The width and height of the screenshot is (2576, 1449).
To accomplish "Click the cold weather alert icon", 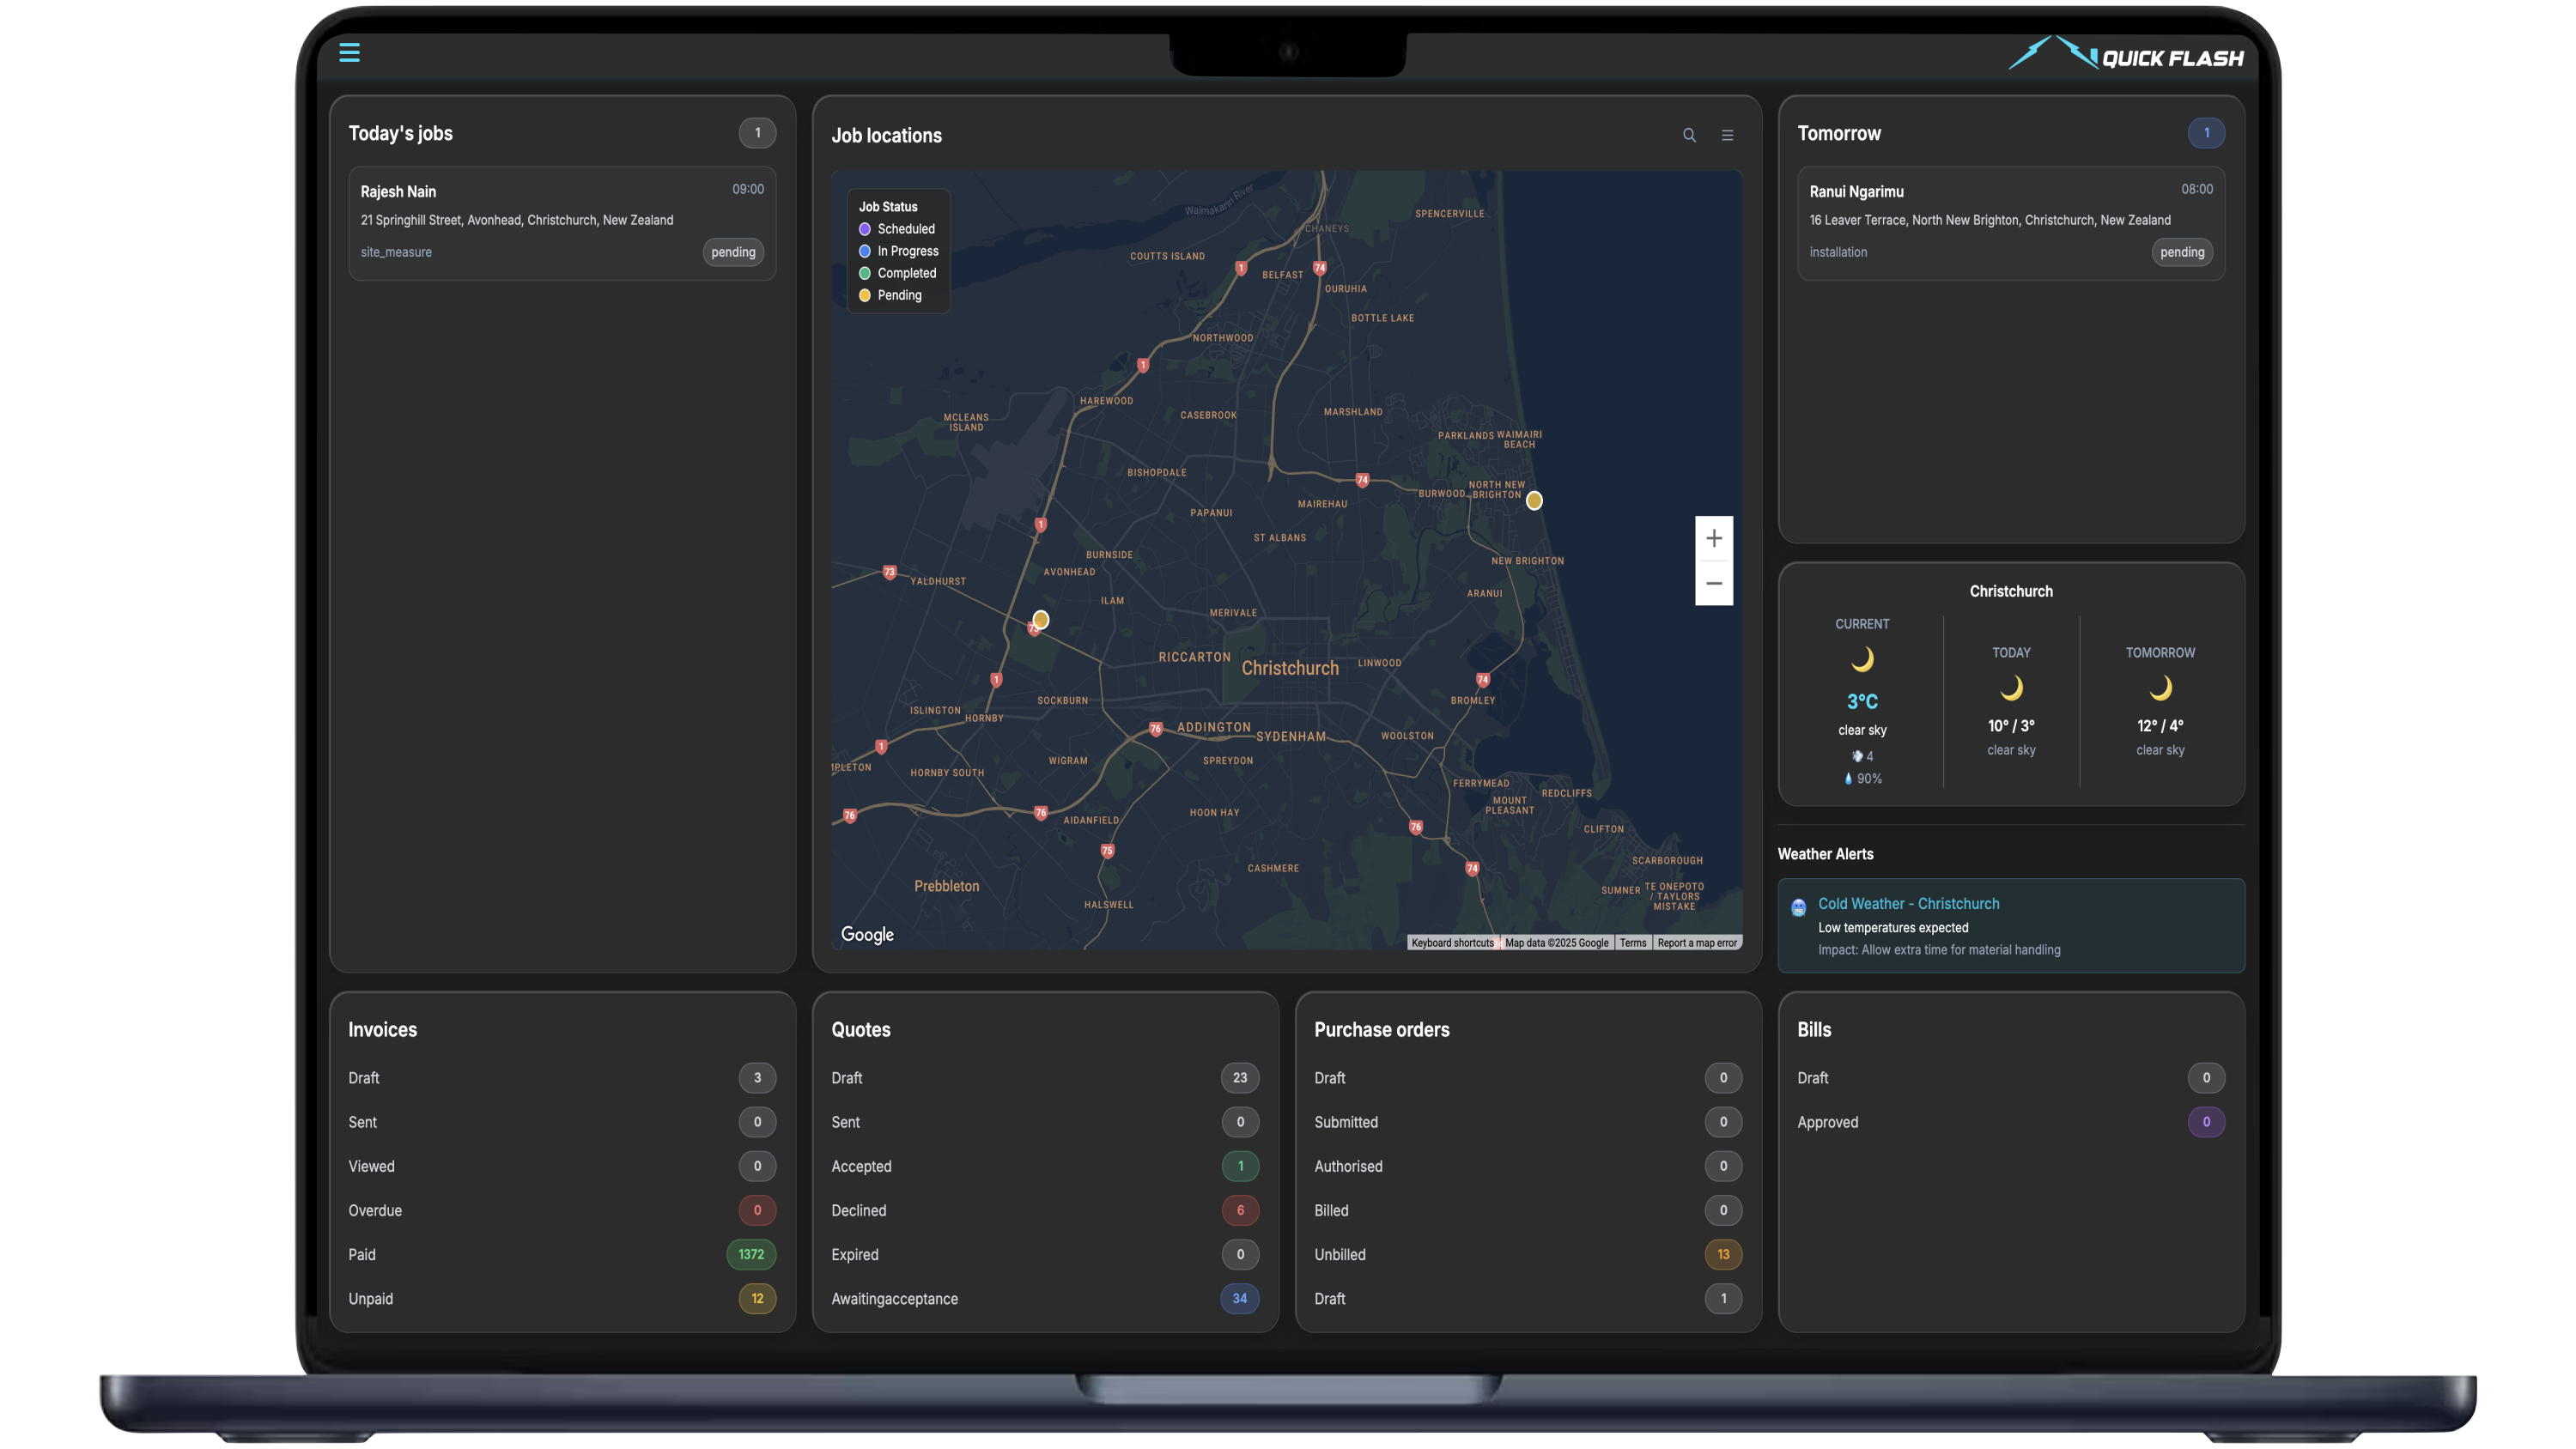I will point(1798,907).
